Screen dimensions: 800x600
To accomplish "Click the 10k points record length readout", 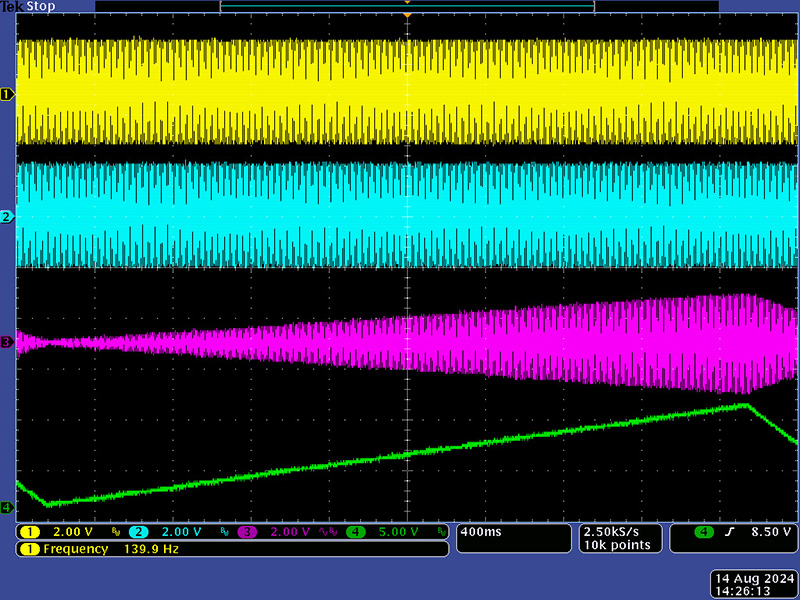I will [x=617, y=545].
